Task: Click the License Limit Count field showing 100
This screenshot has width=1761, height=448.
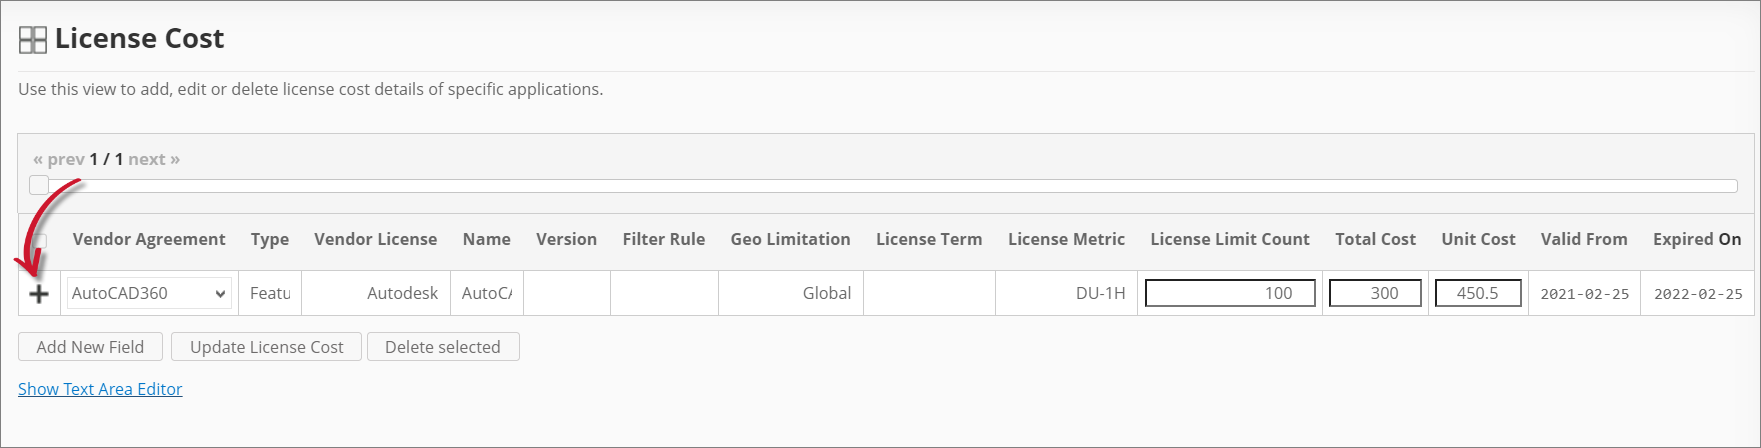Action: pyautogui.click(x=1229, y=293)
